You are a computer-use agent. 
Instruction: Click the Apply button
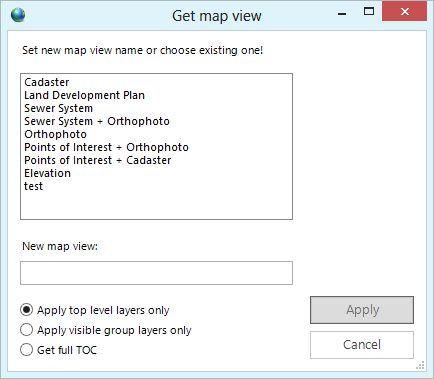tap(362, 310)
